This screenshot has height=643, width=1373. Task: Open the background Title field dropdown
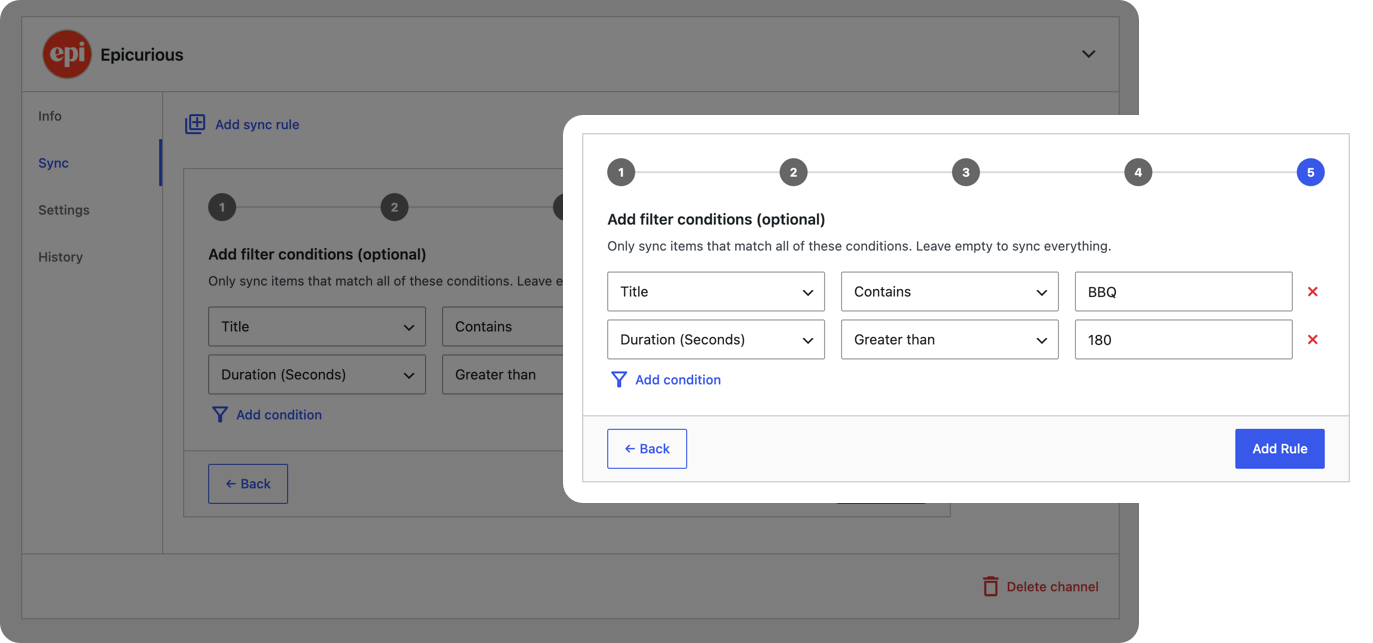coord(317,327)
